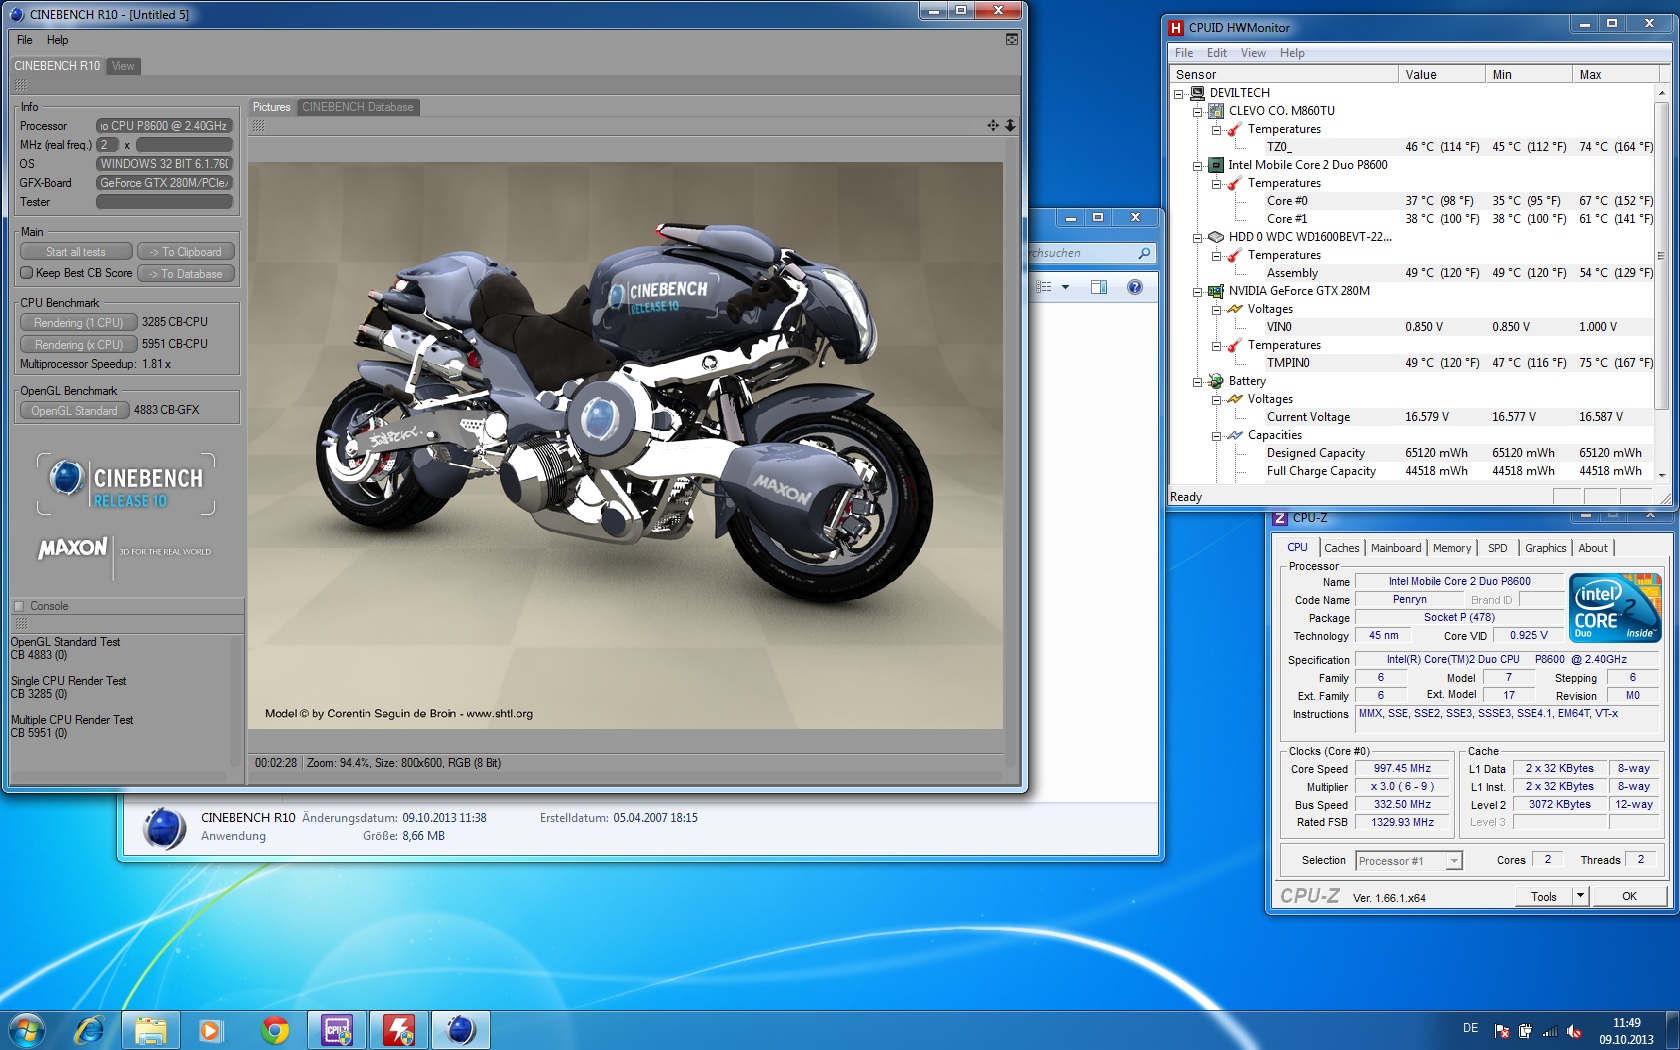This screenshot has width=1680, height=1050.
Task: Click the move/pan arrows icon in Pictures panel
Action: [x=993, y=125]
